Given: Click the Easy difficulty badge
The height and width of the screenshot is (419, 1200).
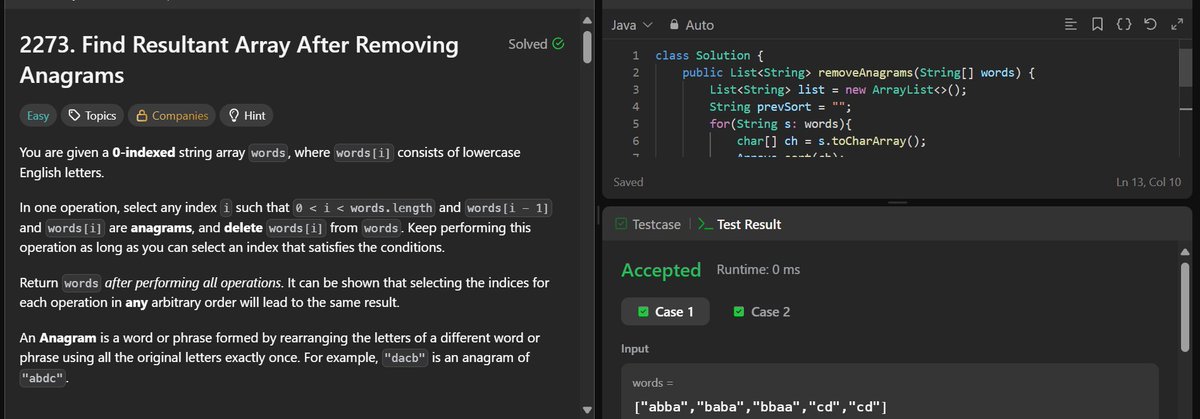Looking at the screenshot, I should coord(38,115).
